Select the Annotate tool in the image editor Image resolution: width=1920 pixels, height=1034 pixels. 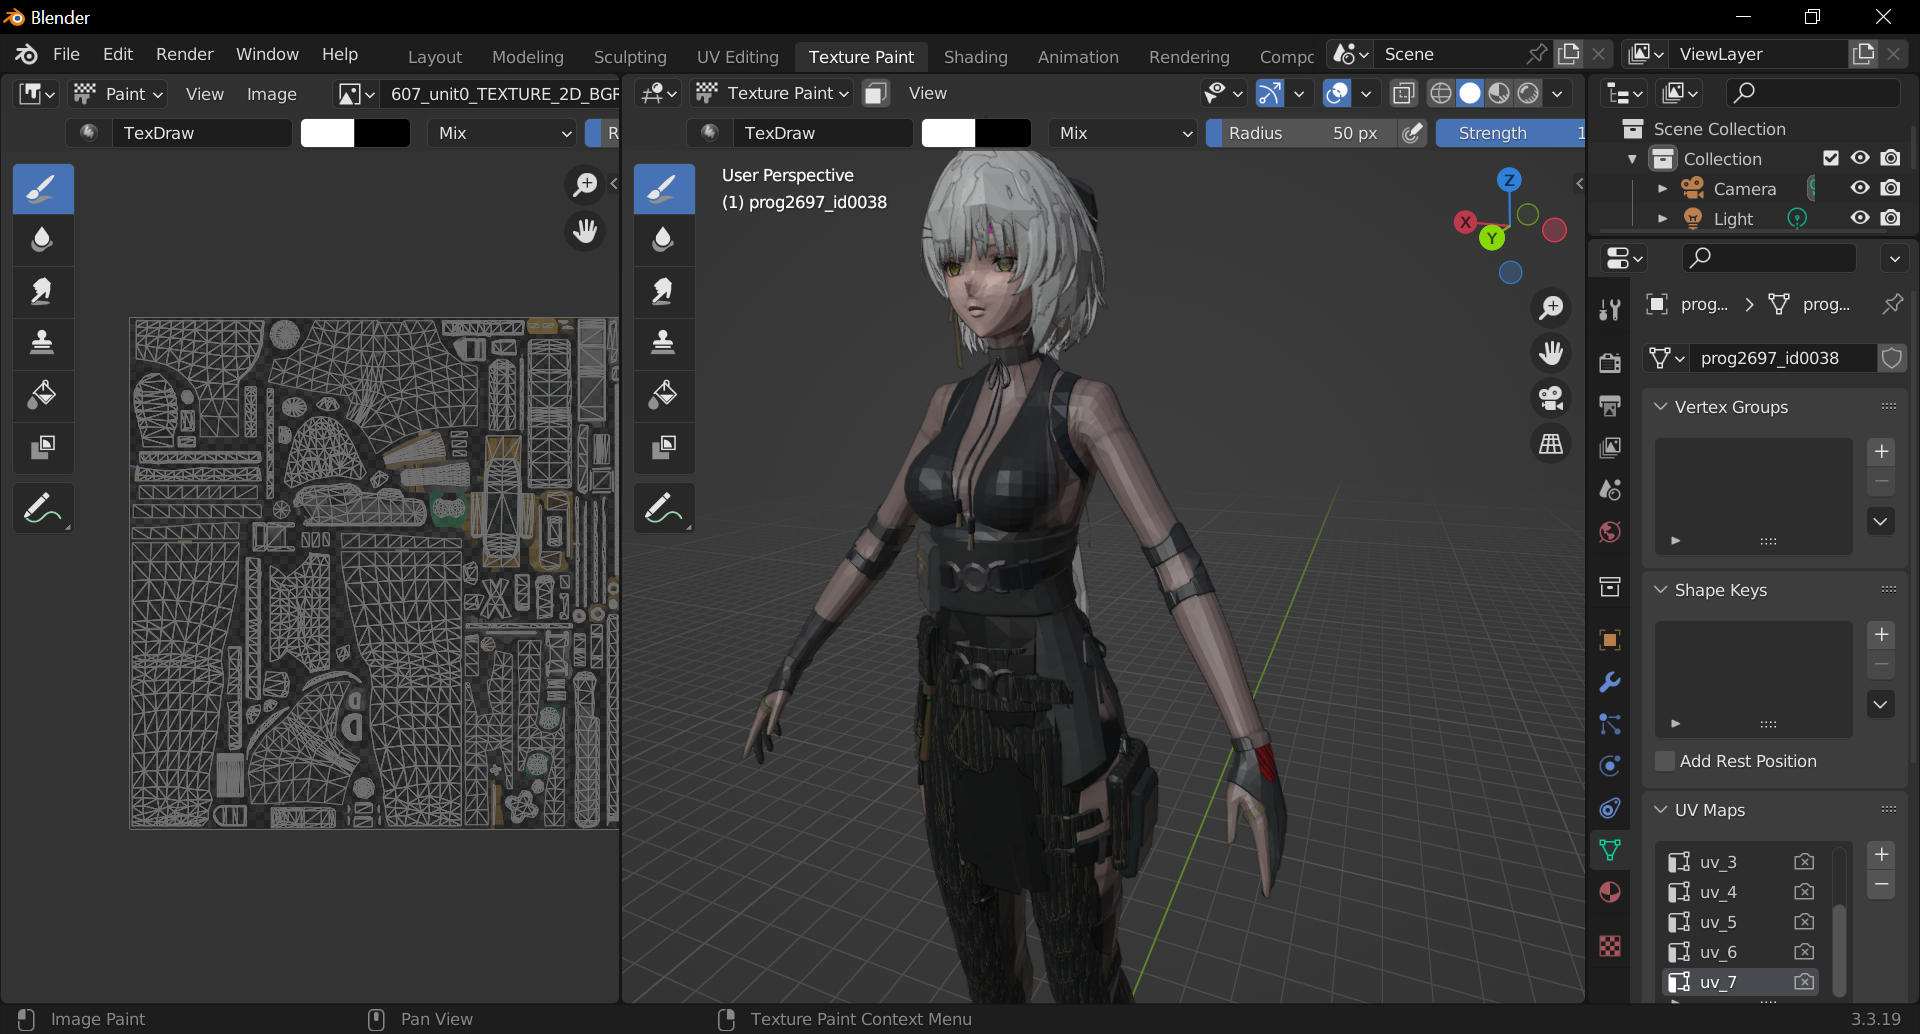43,509
